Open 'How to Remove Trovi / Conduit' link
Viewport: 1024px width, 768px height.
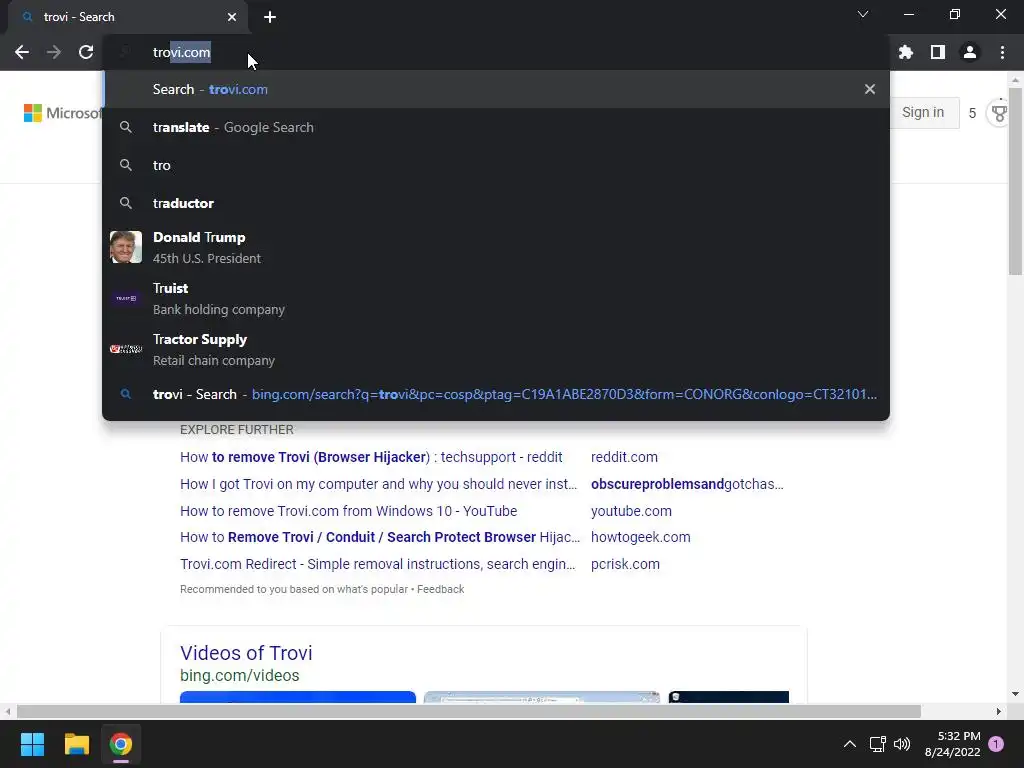pos(380,537)
